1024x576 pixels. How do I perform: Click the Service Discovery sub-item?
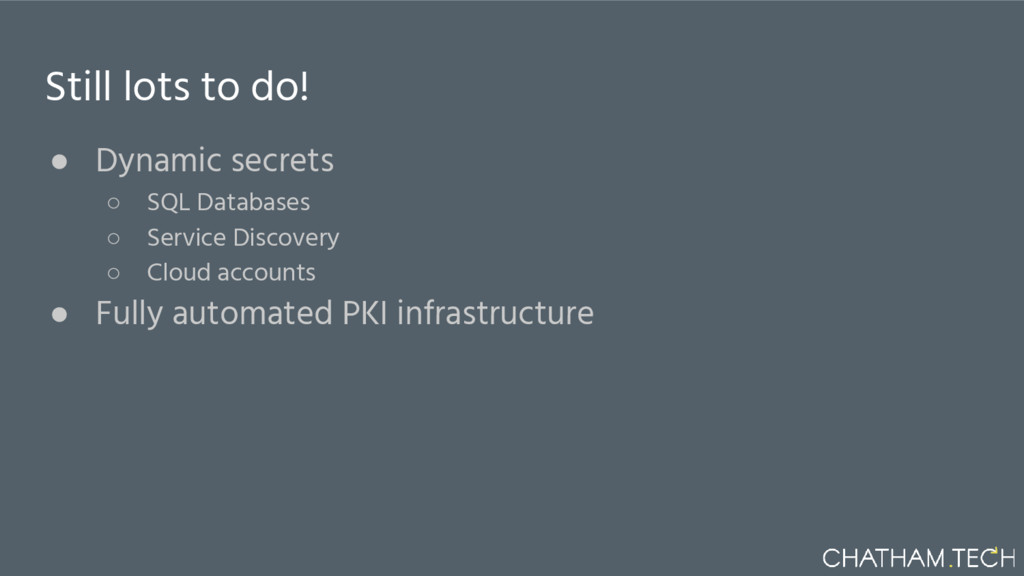pyautogui.click(x=243, y=238)
